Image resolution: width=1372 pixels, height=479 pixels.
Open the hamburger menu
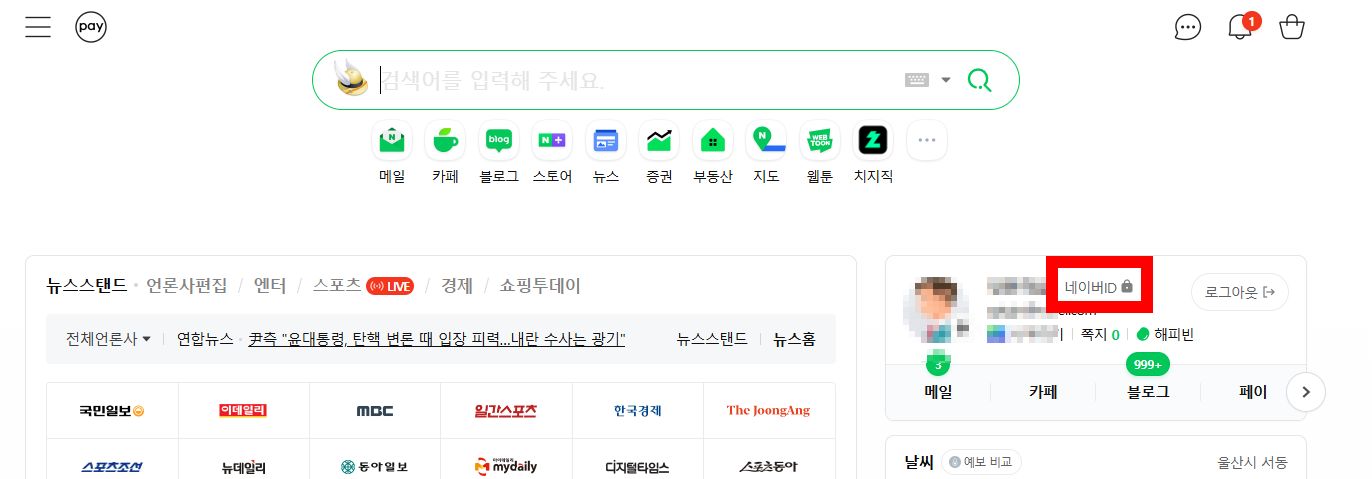(38, 27)
